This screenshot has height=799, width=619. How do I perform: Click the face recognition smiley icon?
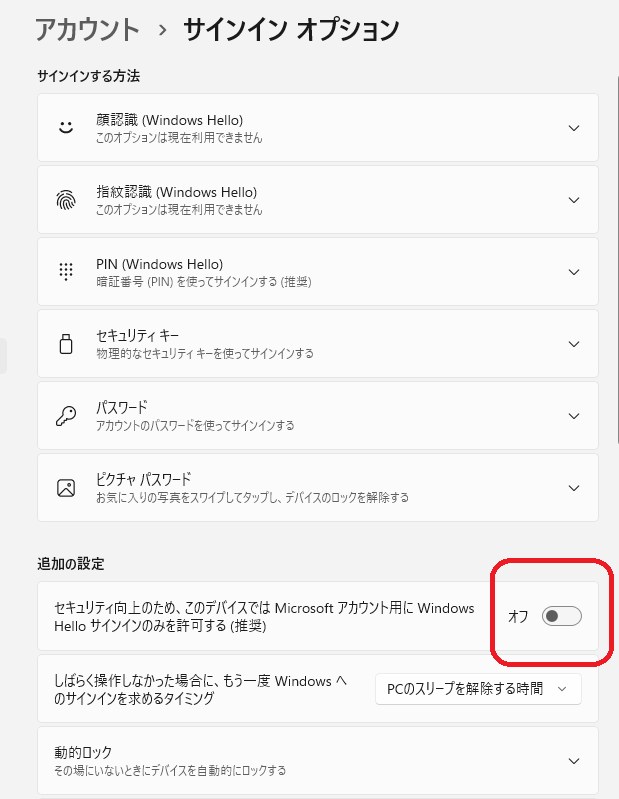66,127
